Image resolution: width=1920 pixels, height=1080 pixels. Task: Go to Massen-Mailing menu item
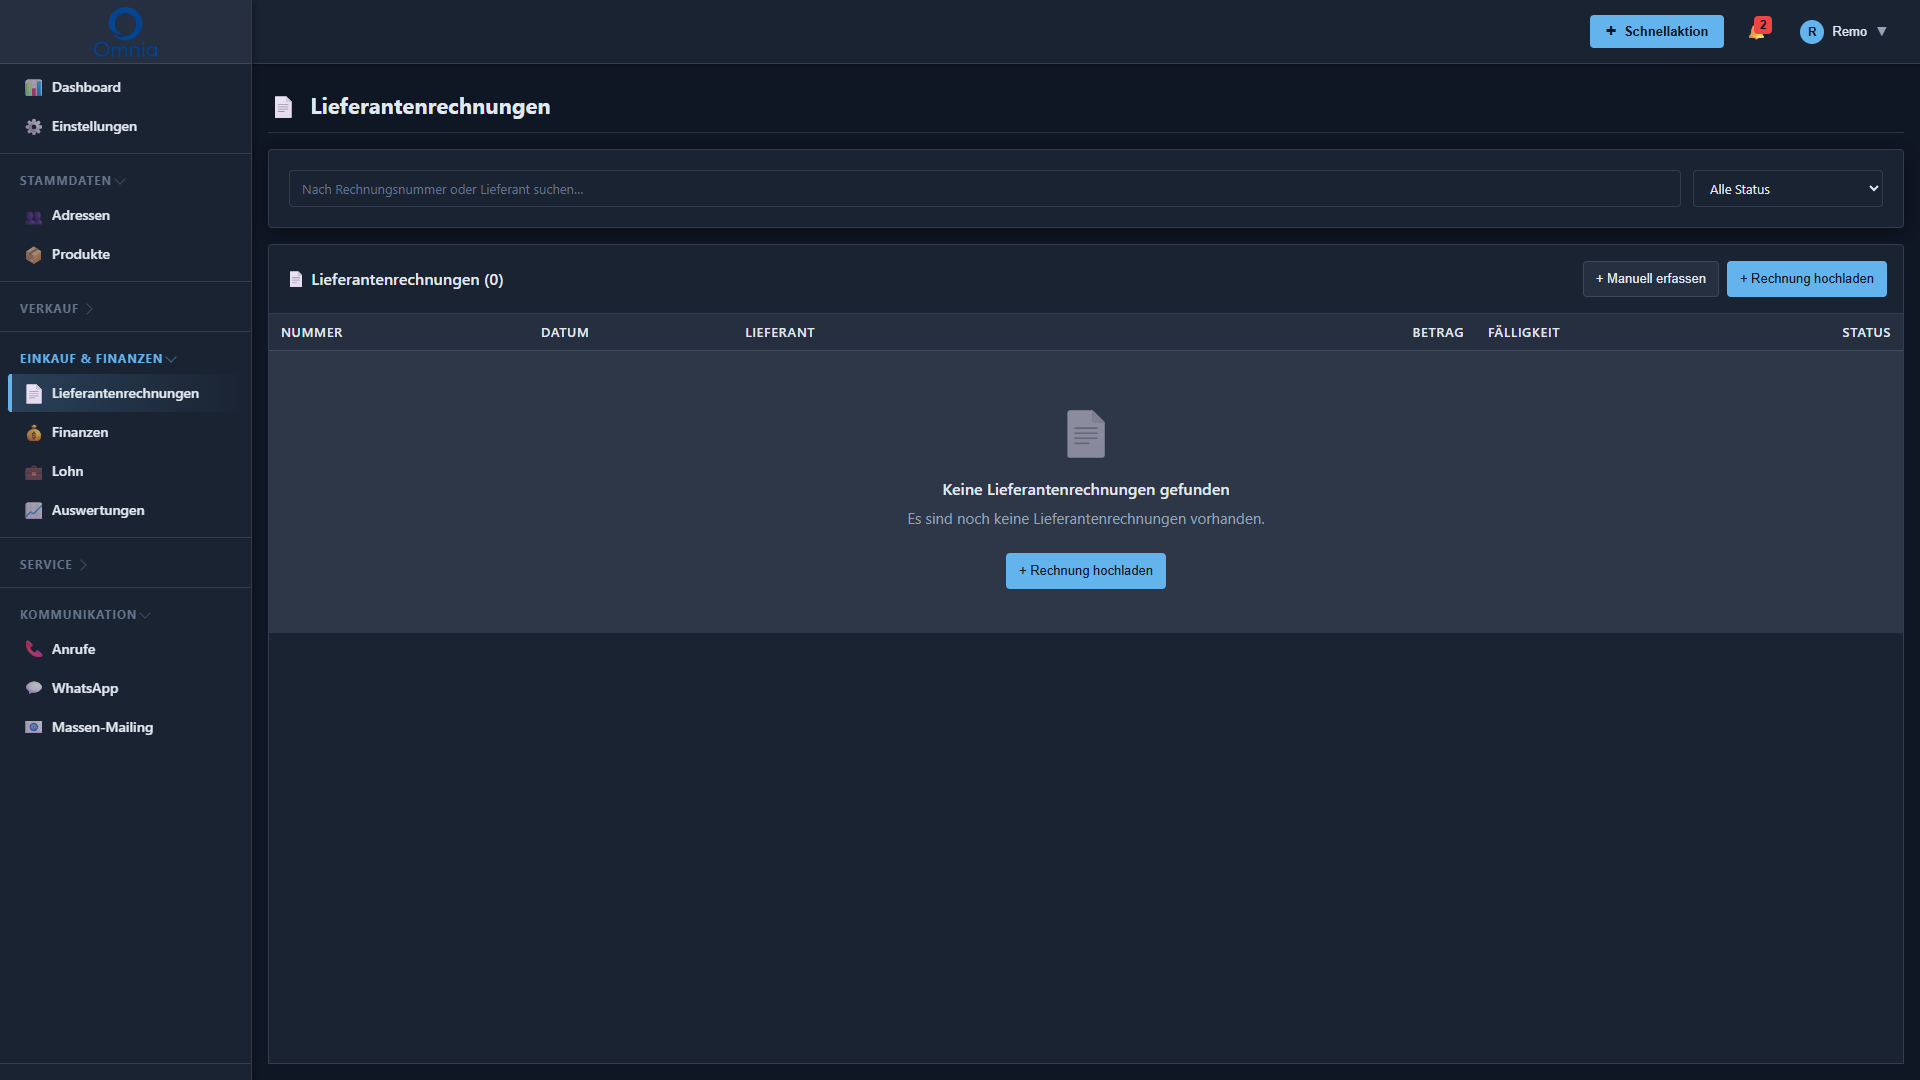pyautogui.click(x=102, y=728)
